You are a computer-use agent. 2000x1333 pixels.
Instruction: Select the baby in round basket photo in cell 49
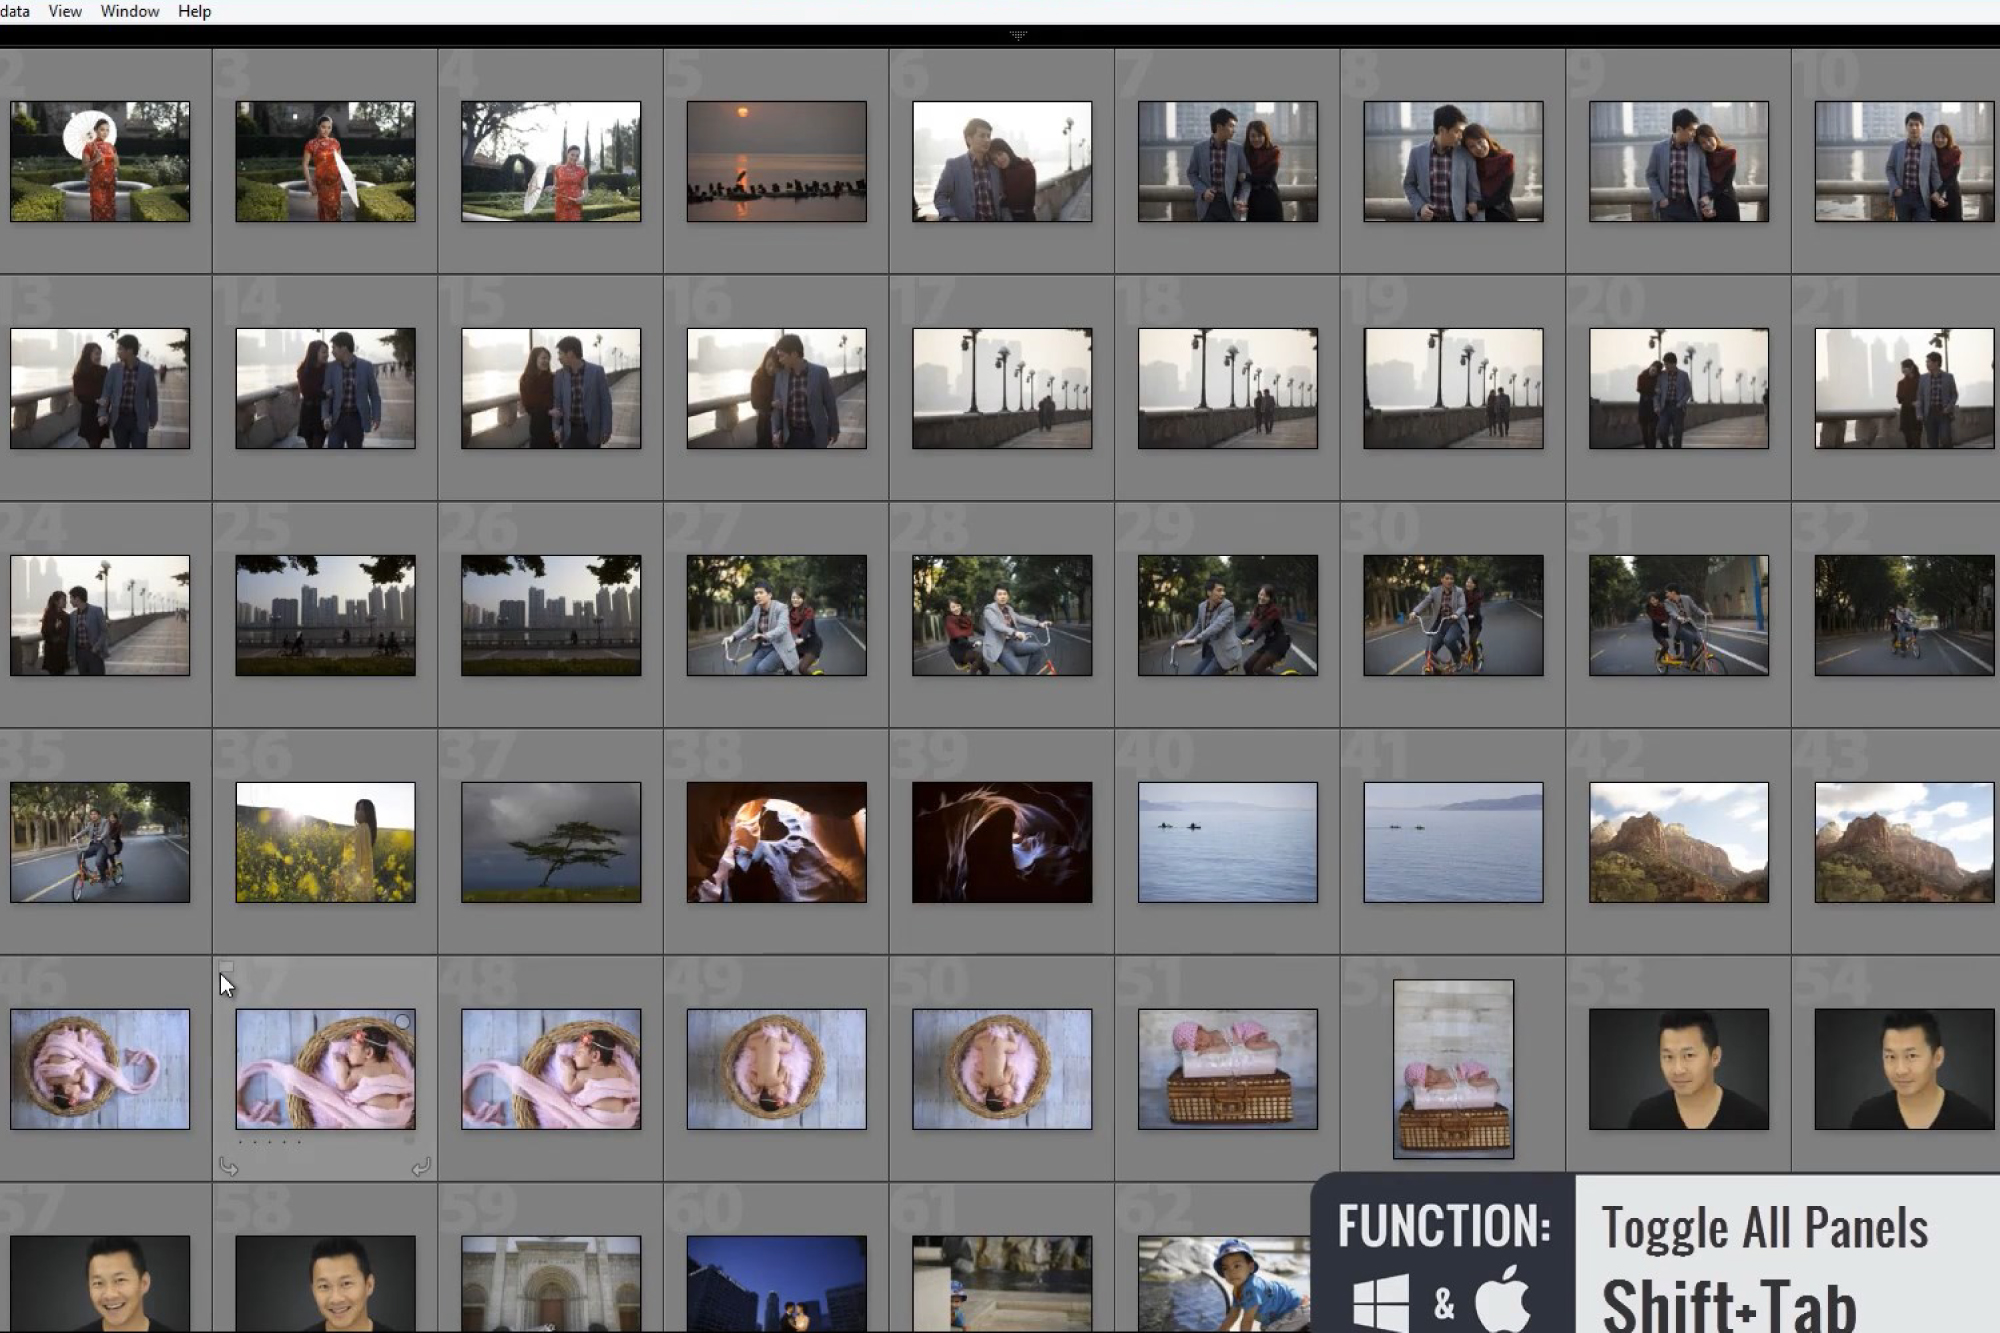(x=777, y=1069)
